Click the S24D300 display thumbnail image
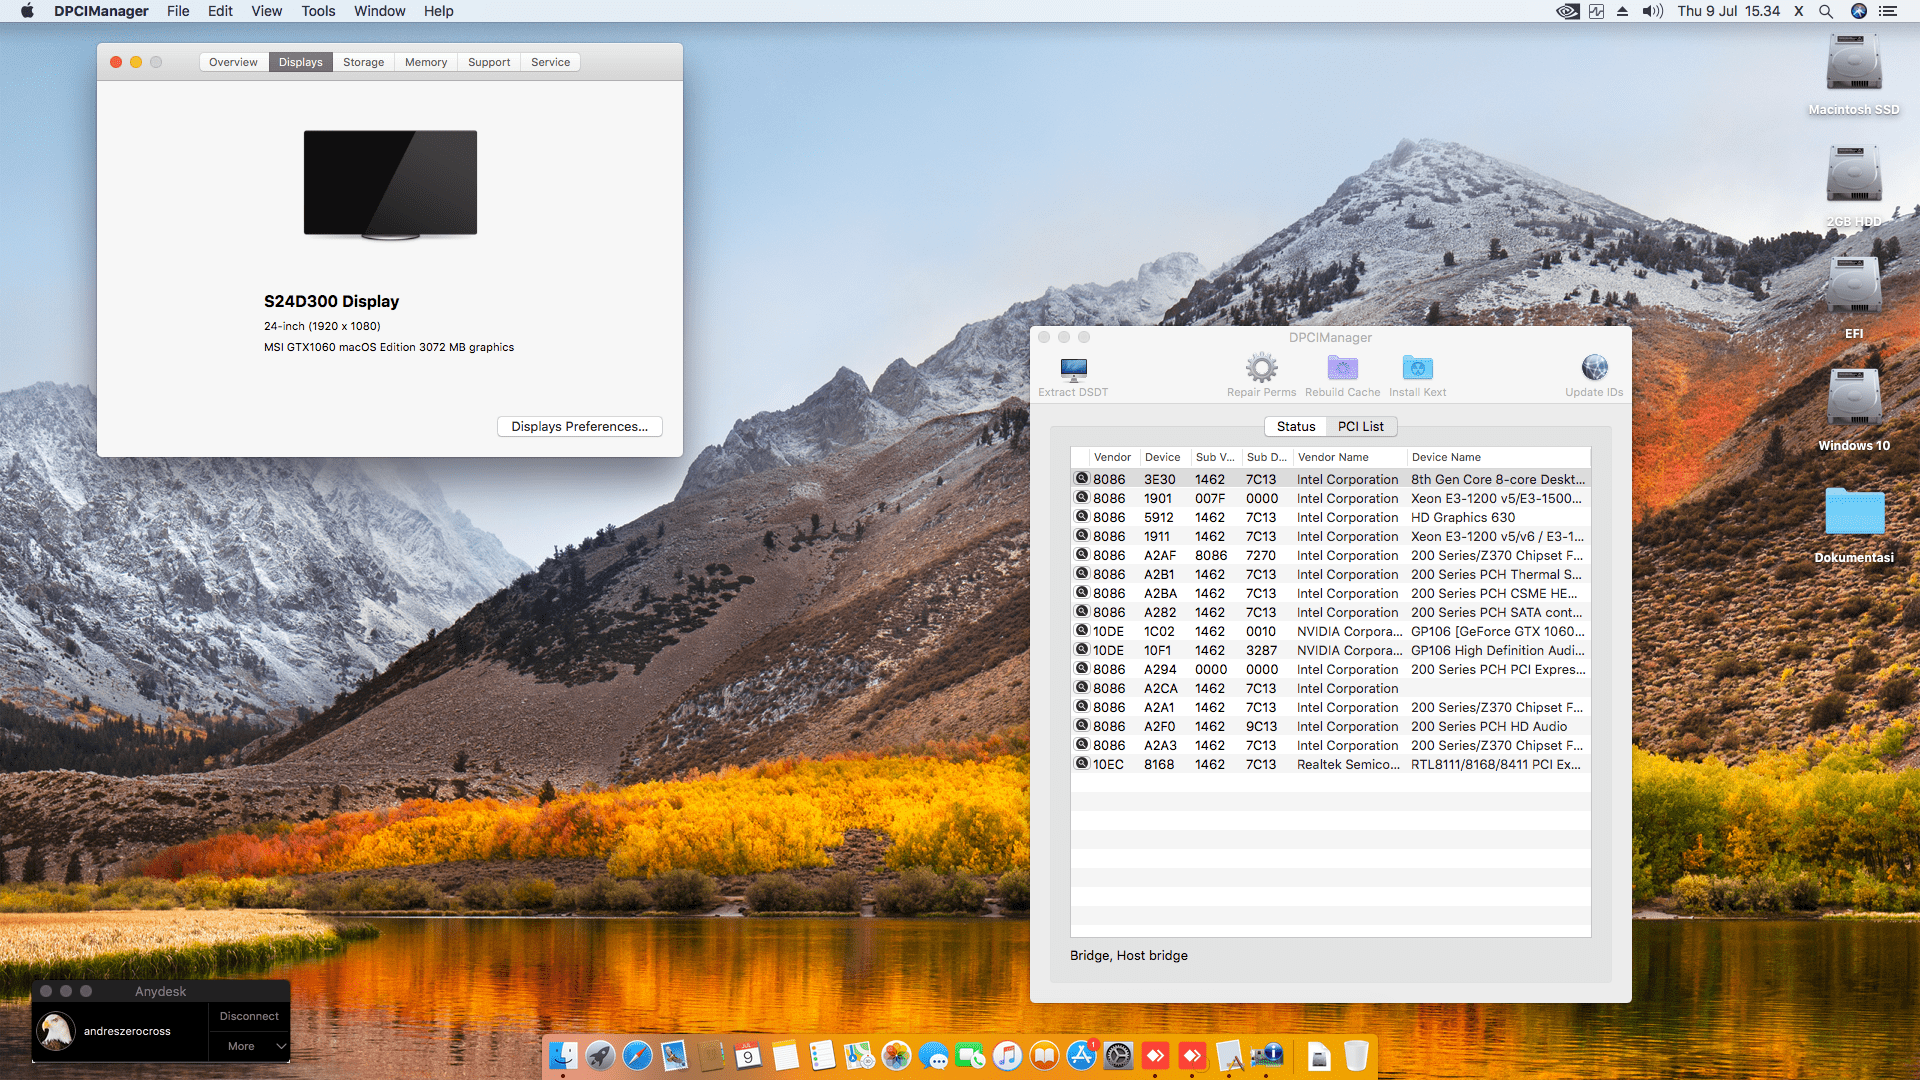 [390, 185]
